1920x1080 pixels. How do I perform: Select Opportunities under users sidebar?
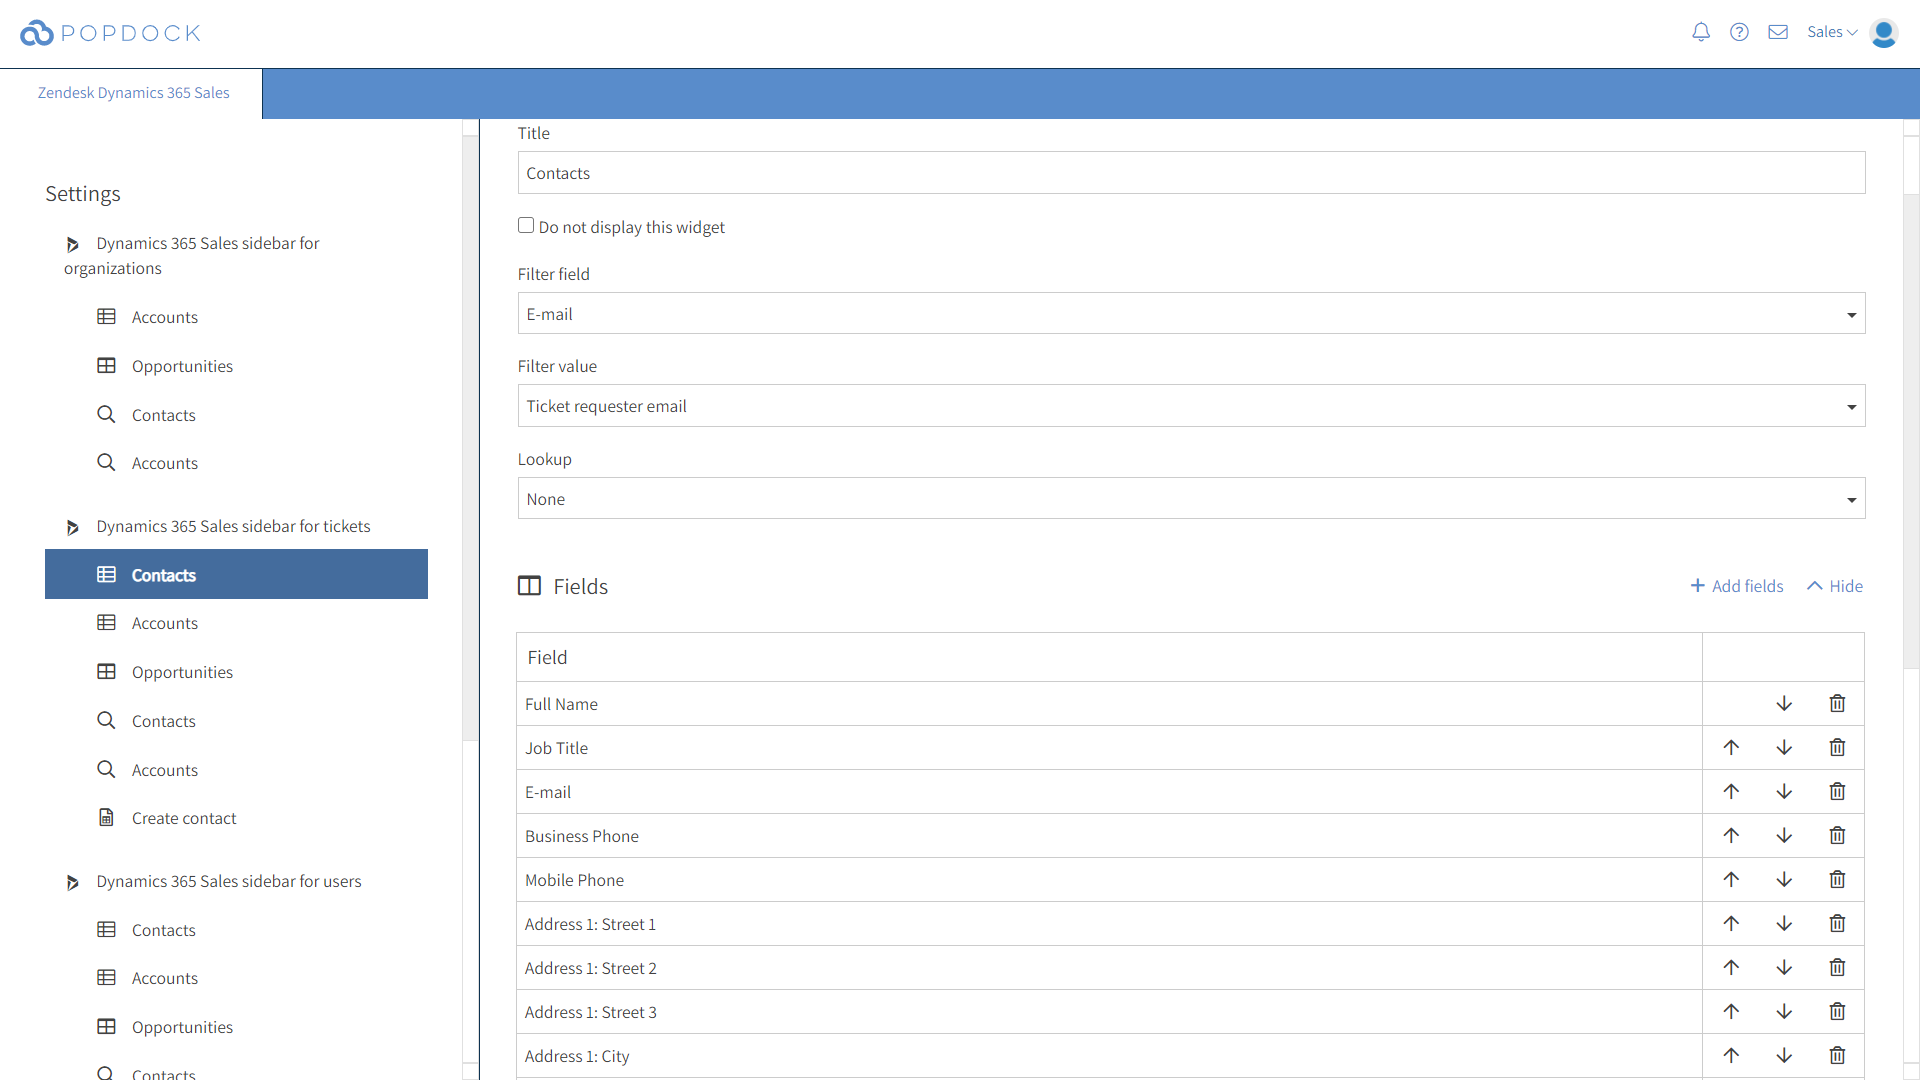point(165,1027)
